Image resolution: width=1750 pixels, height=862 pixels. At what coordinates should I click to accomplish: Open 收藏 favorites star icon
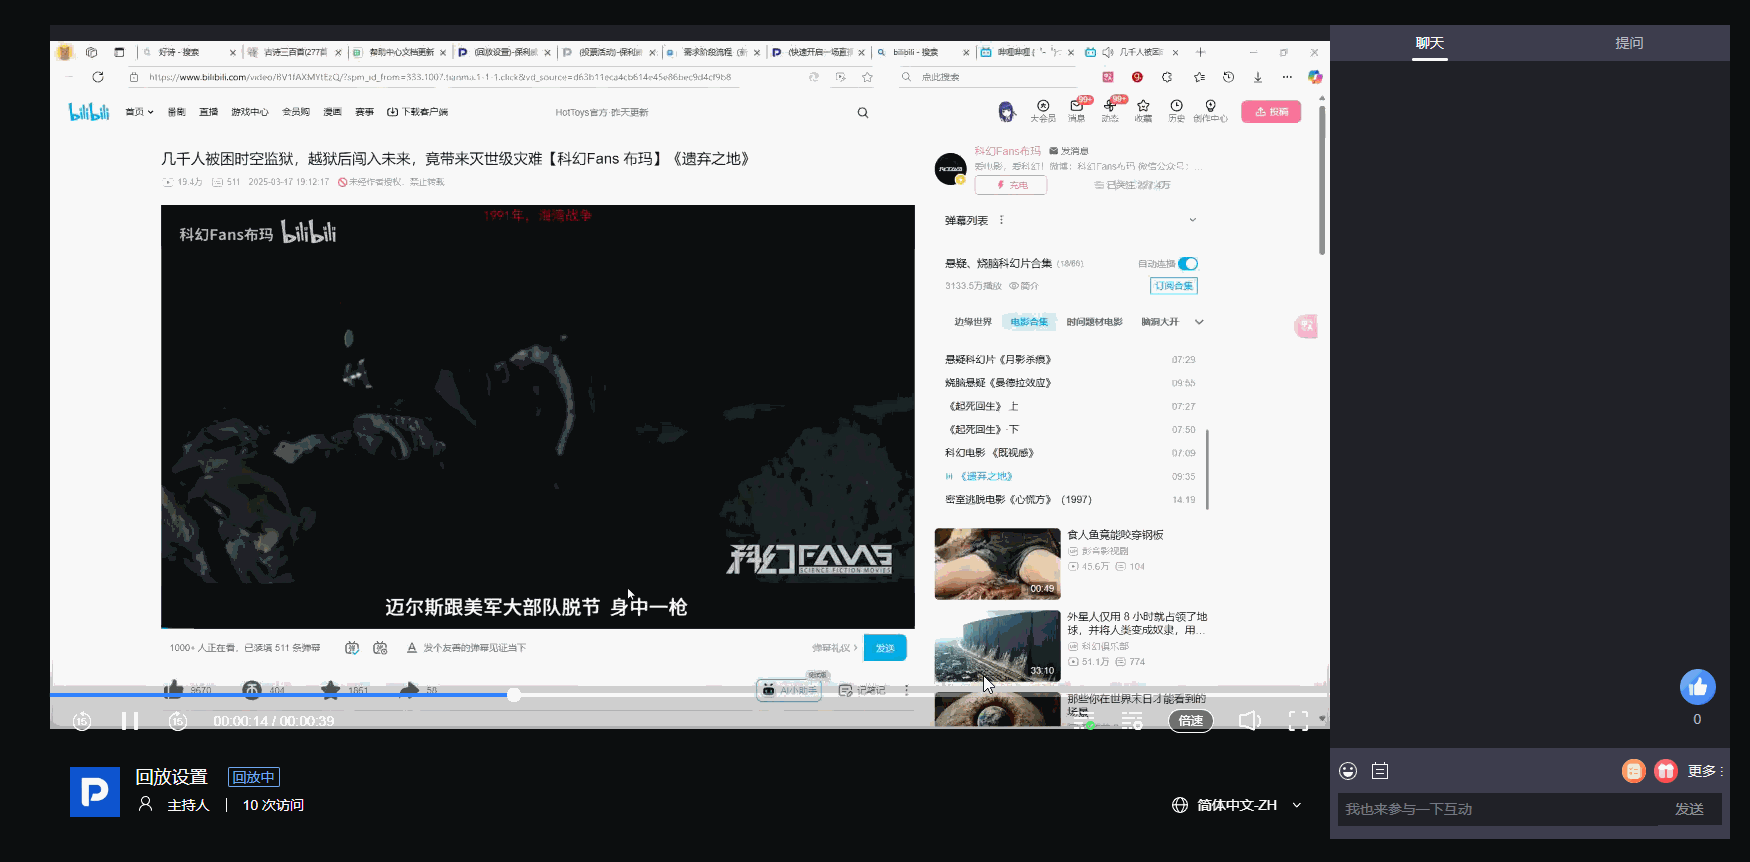point(1143,110)
